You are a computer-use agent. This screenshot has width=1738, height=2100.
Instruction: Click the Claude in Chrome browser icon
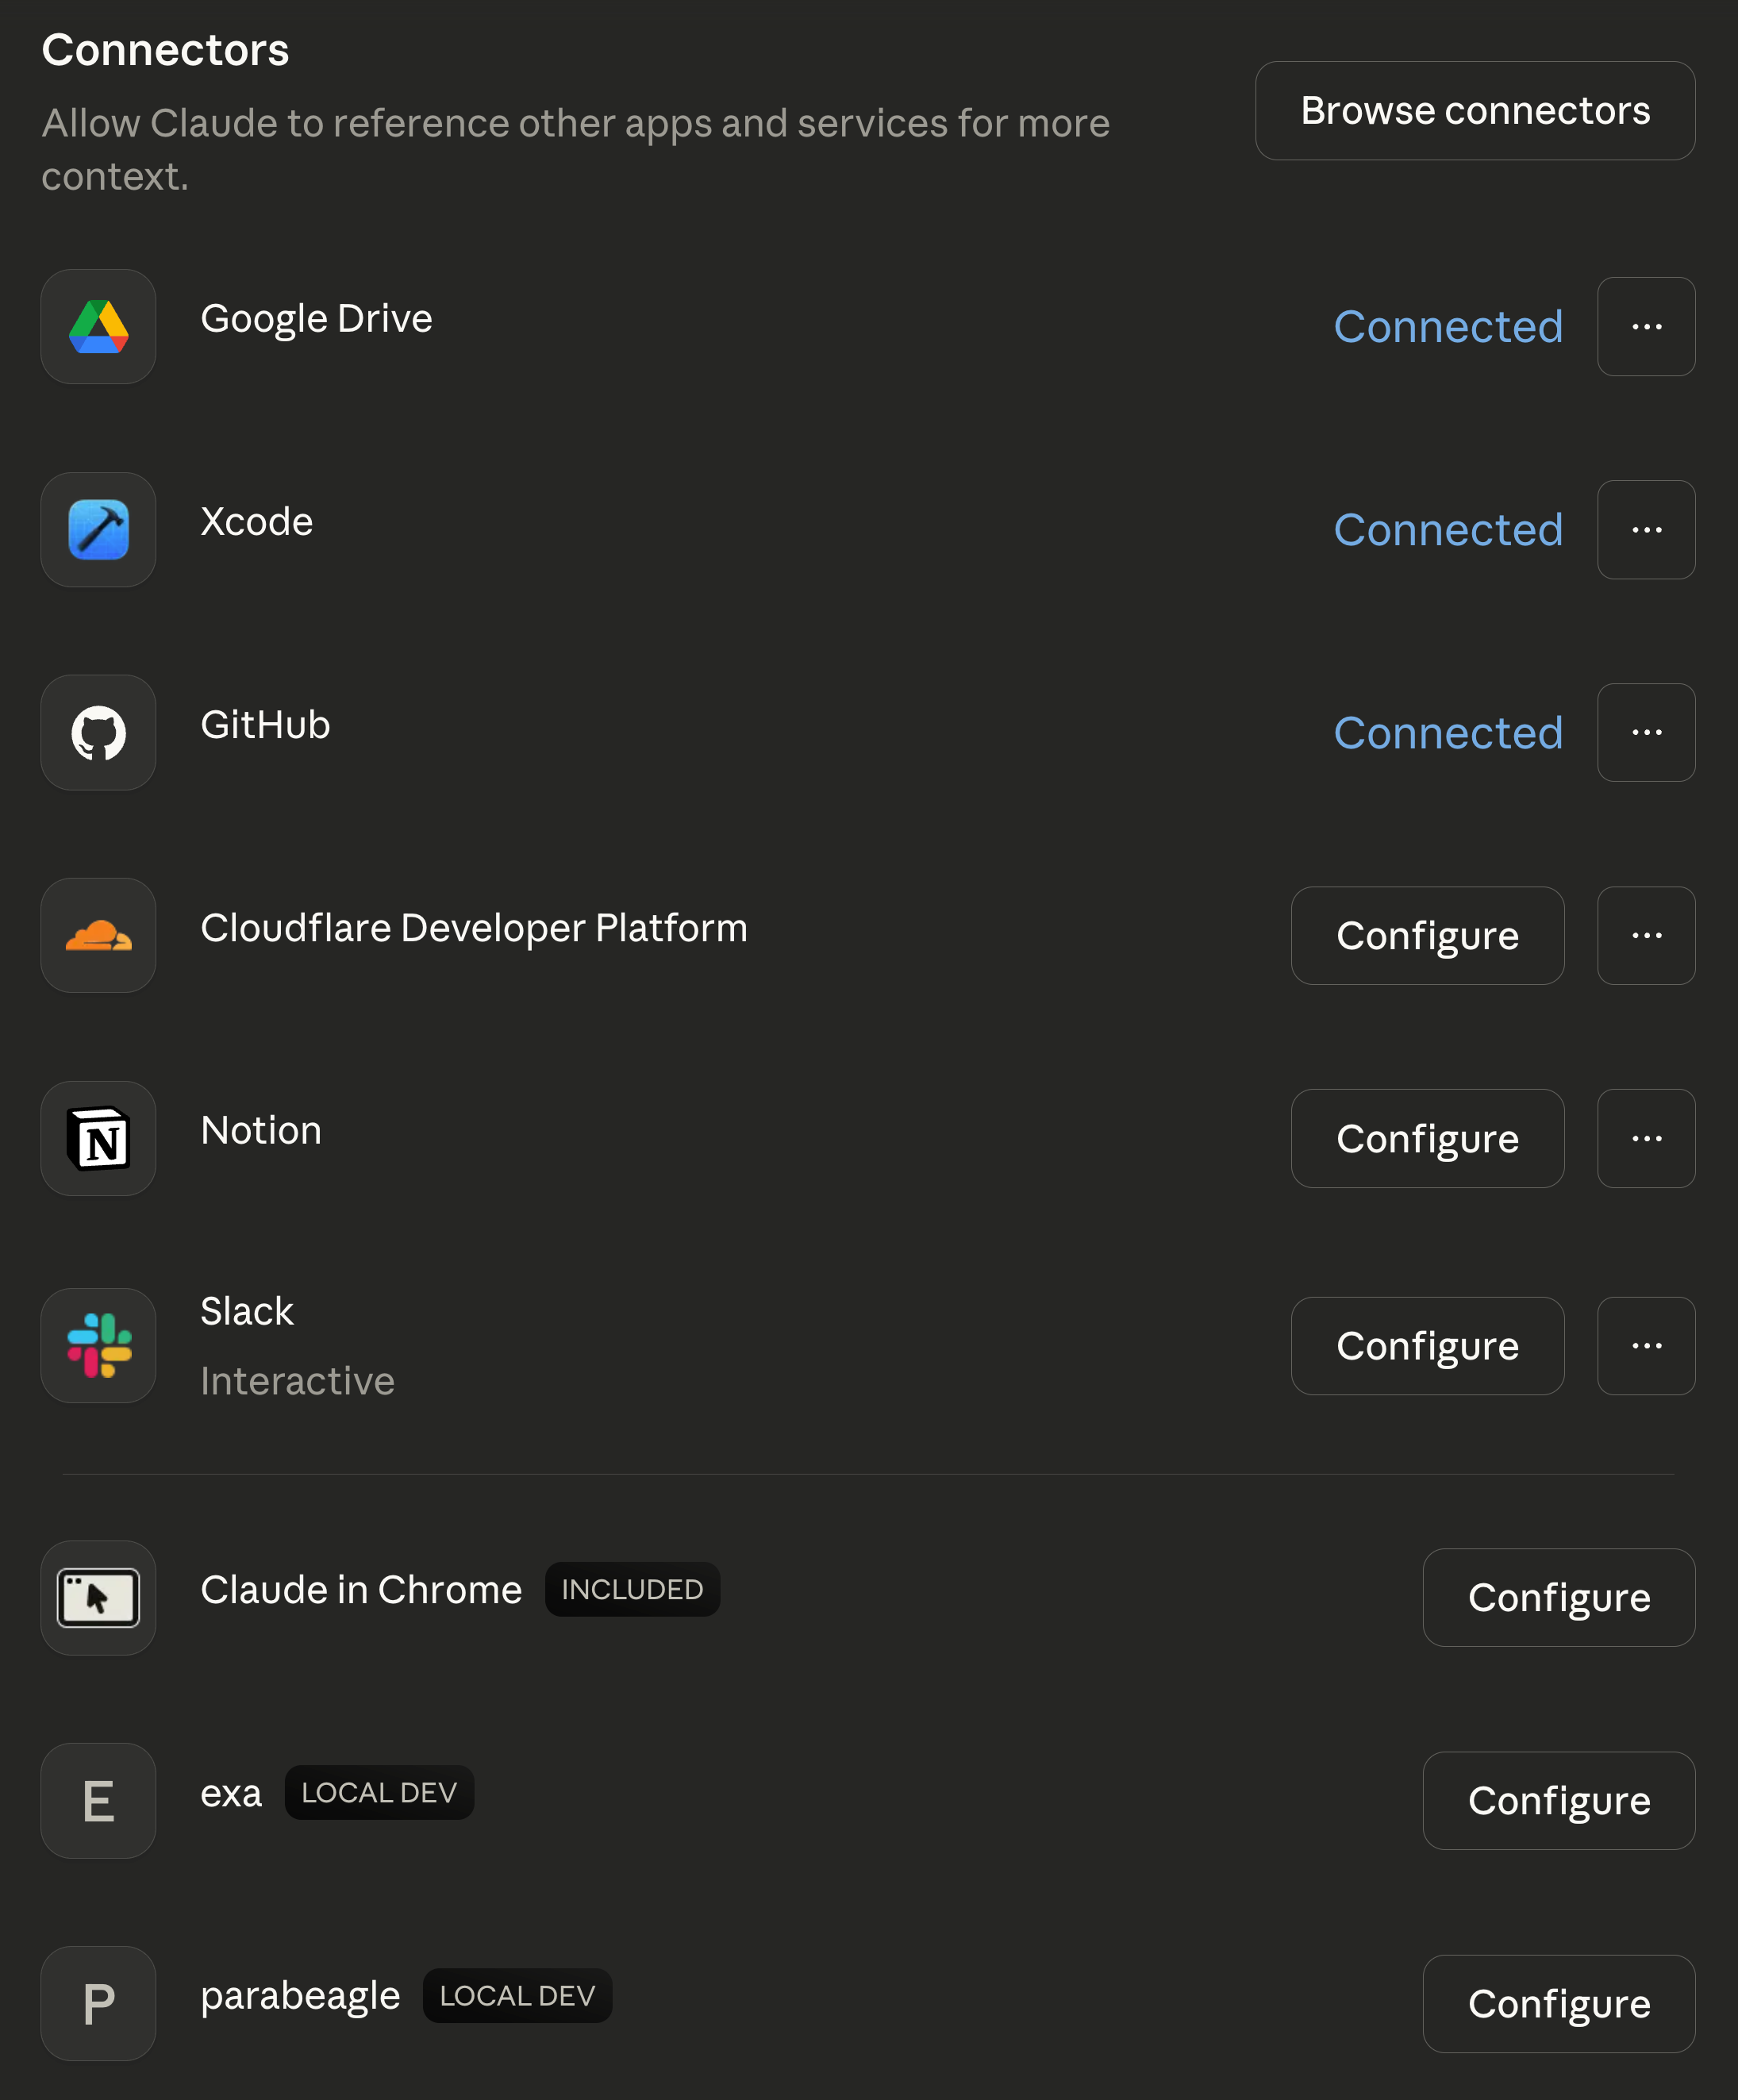[x=98, y=1598]
